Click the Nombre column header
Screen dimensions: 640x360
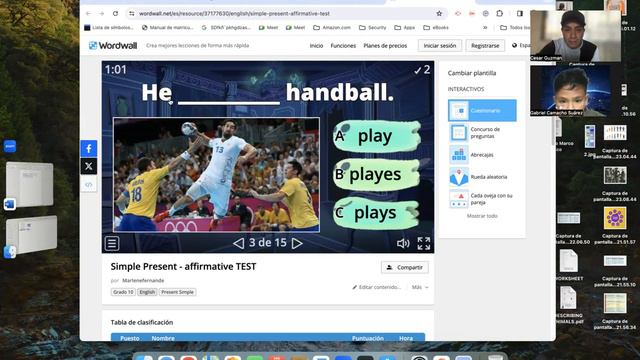(163, 338)
